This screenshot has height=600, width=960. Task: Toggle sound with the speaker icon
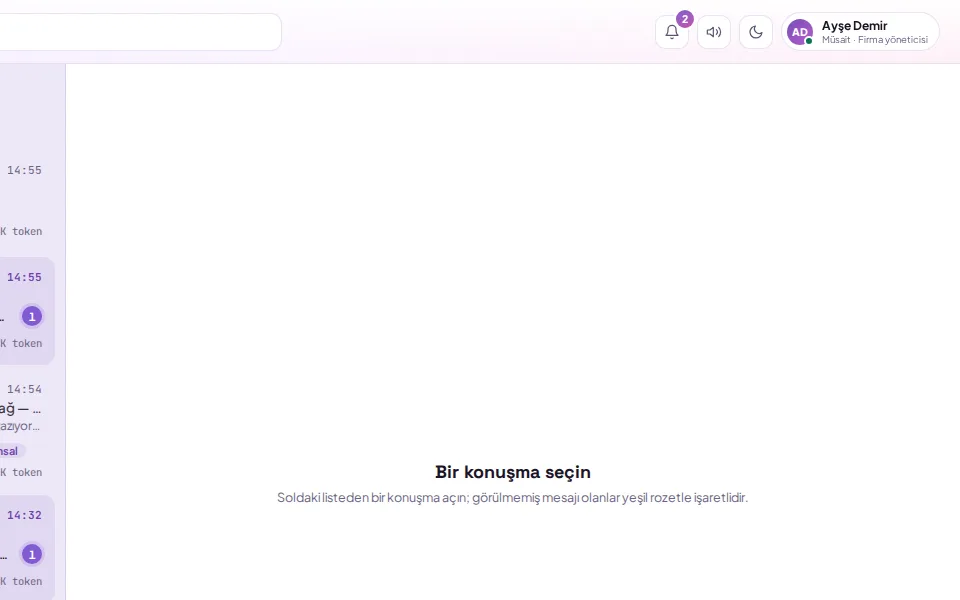pyautogui.click(x=714, y=32)
